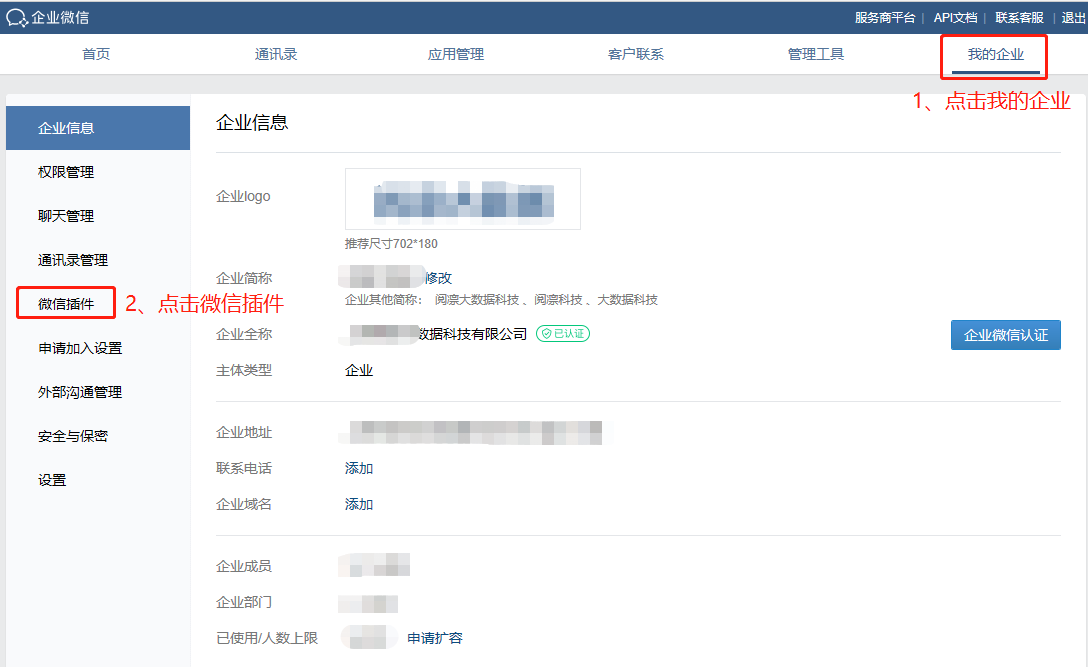Open 设置 in the sidebar
This screenshot has height=667, width=1088.
[52, 480]
